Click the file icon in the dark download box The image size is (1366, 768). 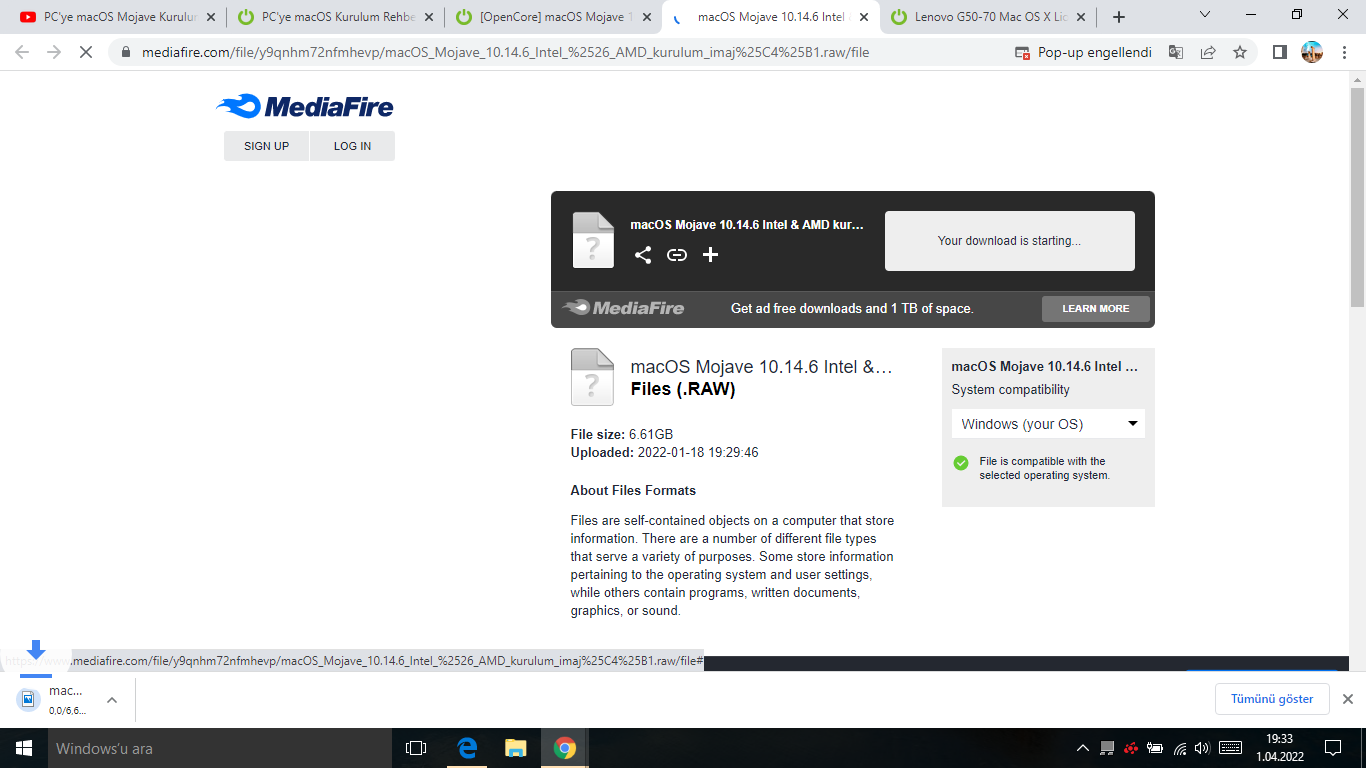(593, 240)
